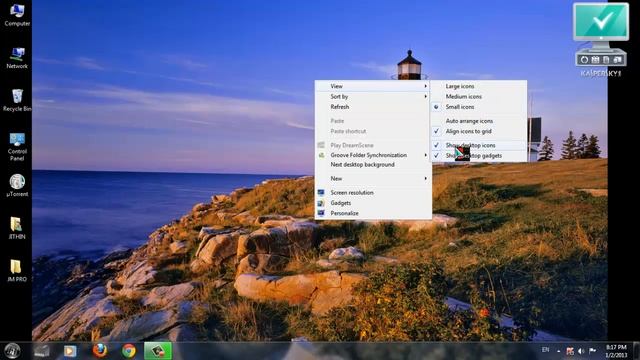Screen dimensions: 640x360
Task: Open Screen resolution settings
Action: tap(373, 192)
